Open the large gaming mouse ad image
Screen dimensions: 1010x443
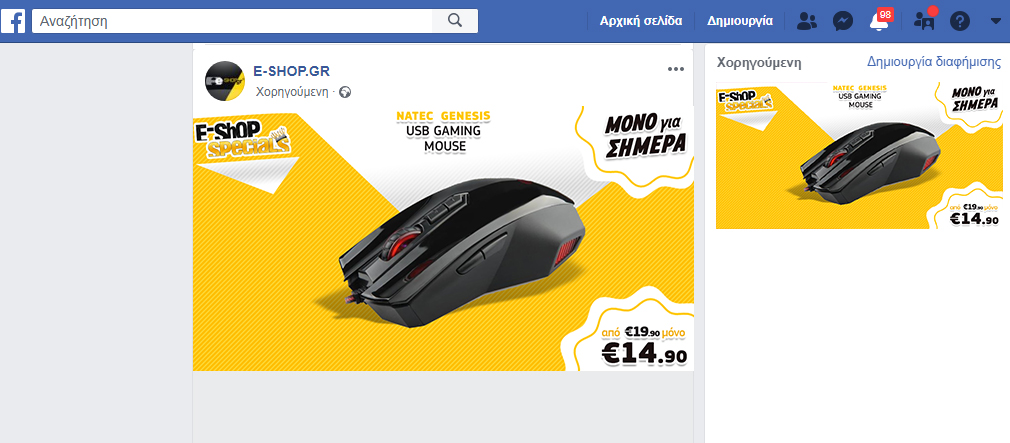(443, 238)
